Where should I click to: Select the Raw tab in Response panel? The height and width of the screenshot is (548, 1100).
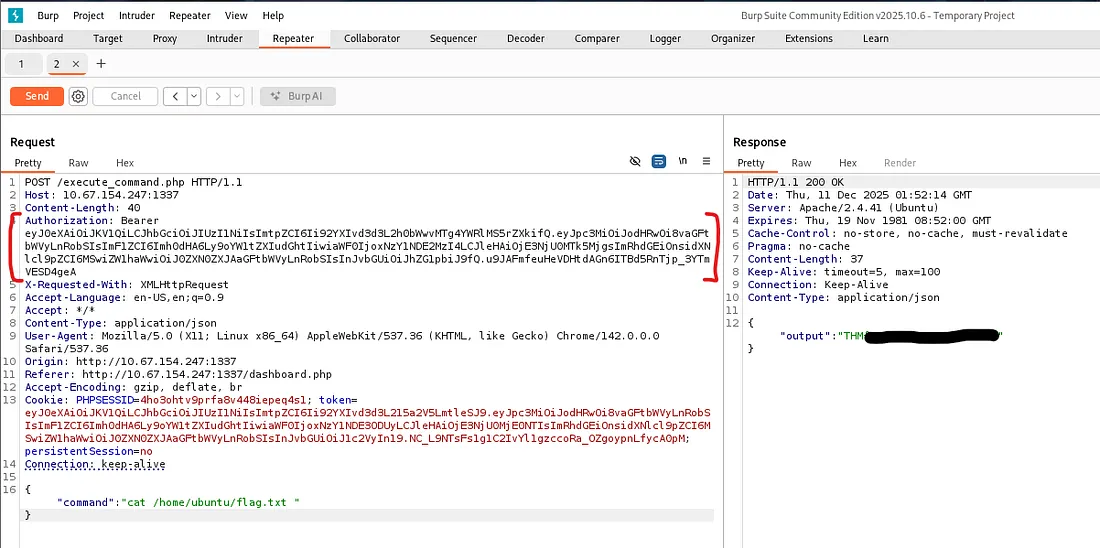tap(801, 163)
